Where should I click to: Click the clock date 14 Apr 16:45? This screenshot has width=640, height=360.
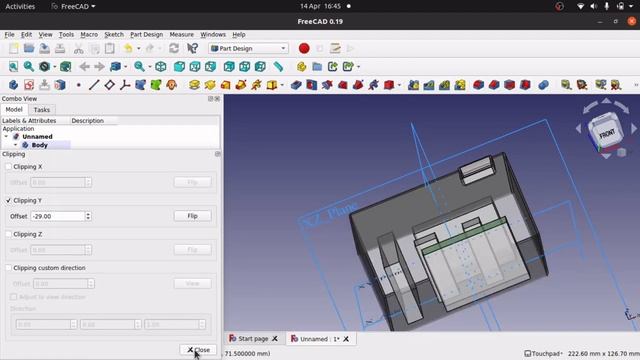coord(320,6)
